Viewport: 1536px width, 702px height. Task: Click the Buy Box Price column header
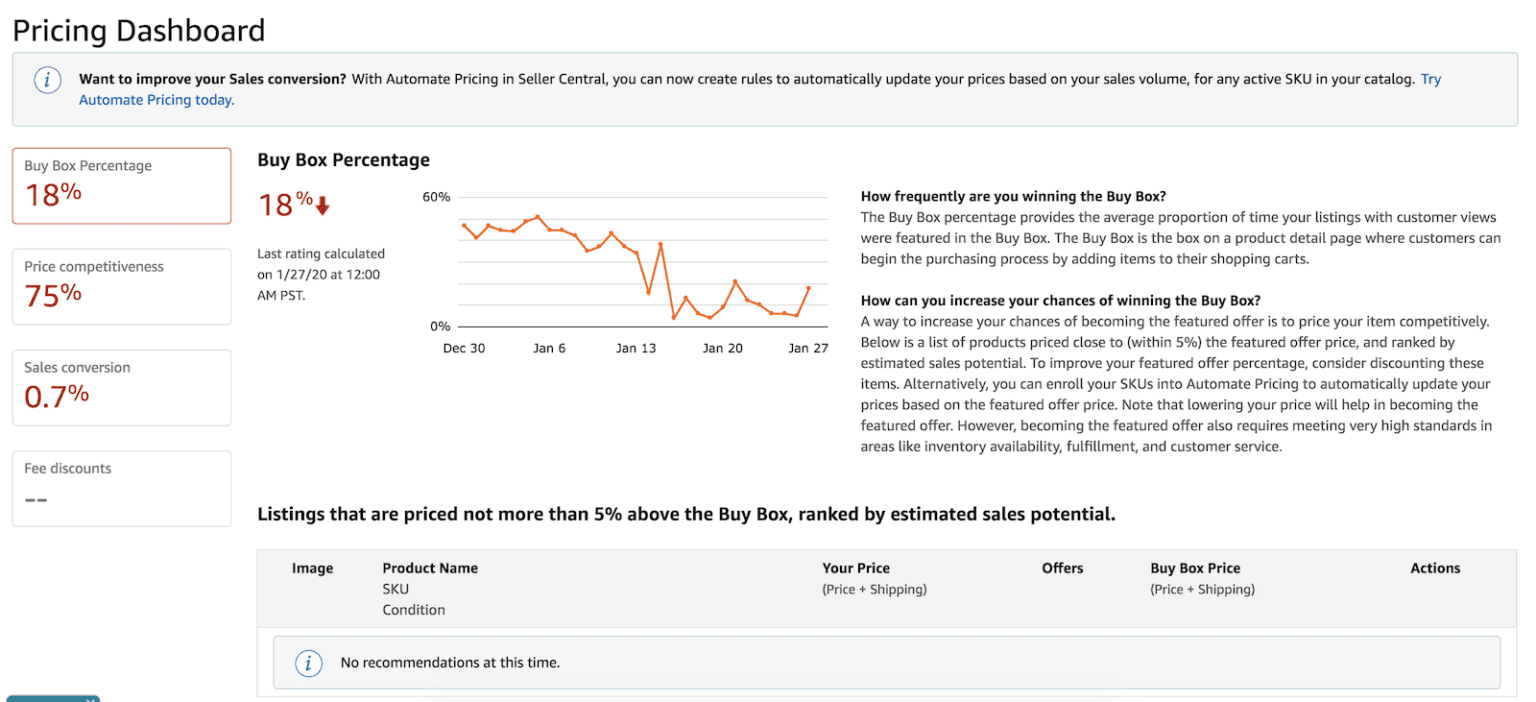tap(1195, 568)
